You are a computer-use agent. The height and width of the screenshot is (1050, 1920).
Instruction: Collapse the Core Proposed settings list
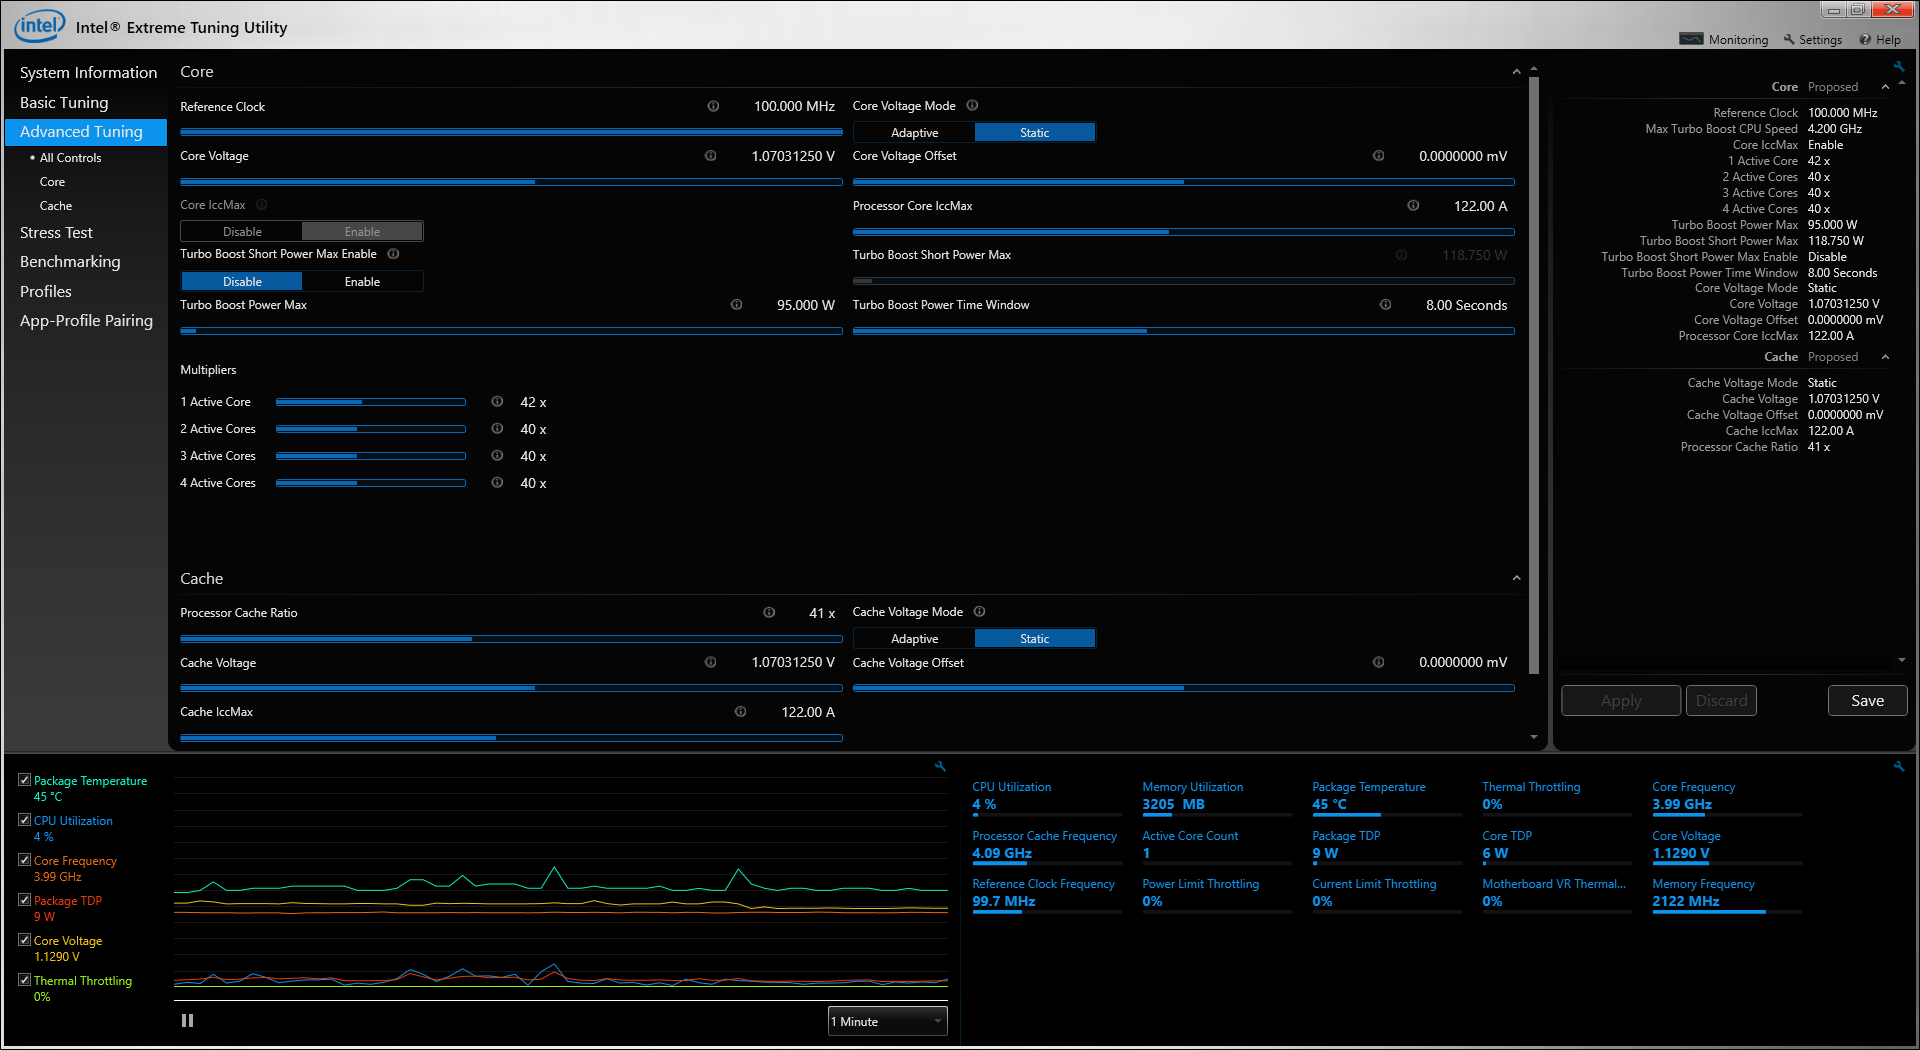1885,88
